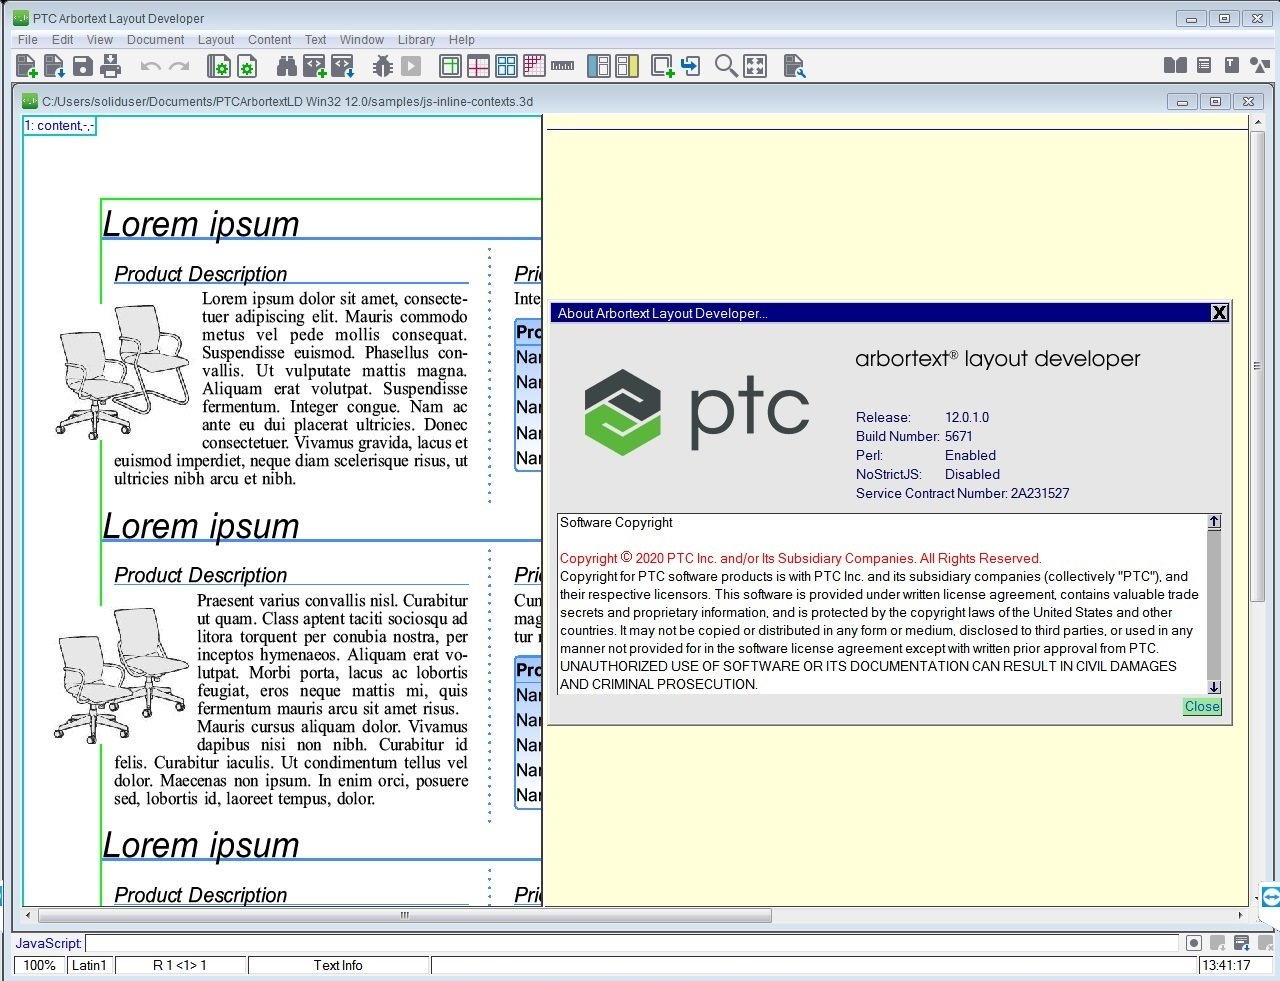1280x981 pixels.
Task: Open the Document menu
Action: pyautogui.click(x=156, y=40)
